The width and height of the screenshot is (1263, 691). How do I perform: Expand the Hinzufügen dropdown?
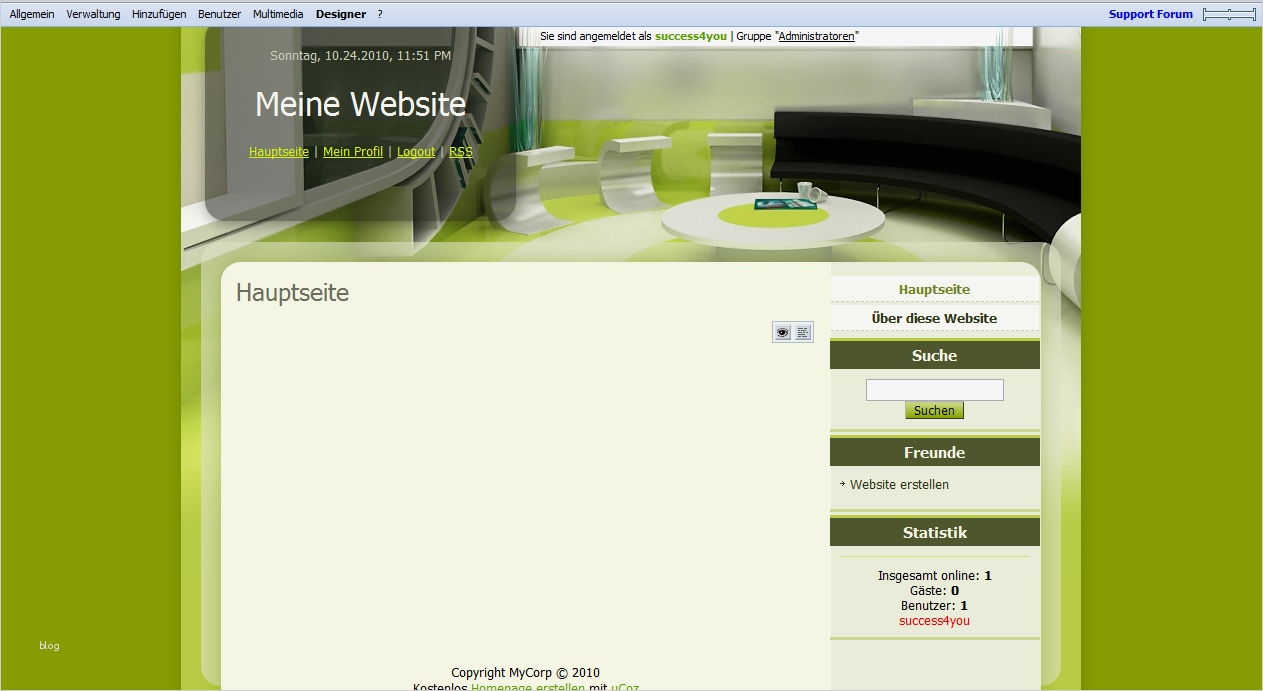158,13
